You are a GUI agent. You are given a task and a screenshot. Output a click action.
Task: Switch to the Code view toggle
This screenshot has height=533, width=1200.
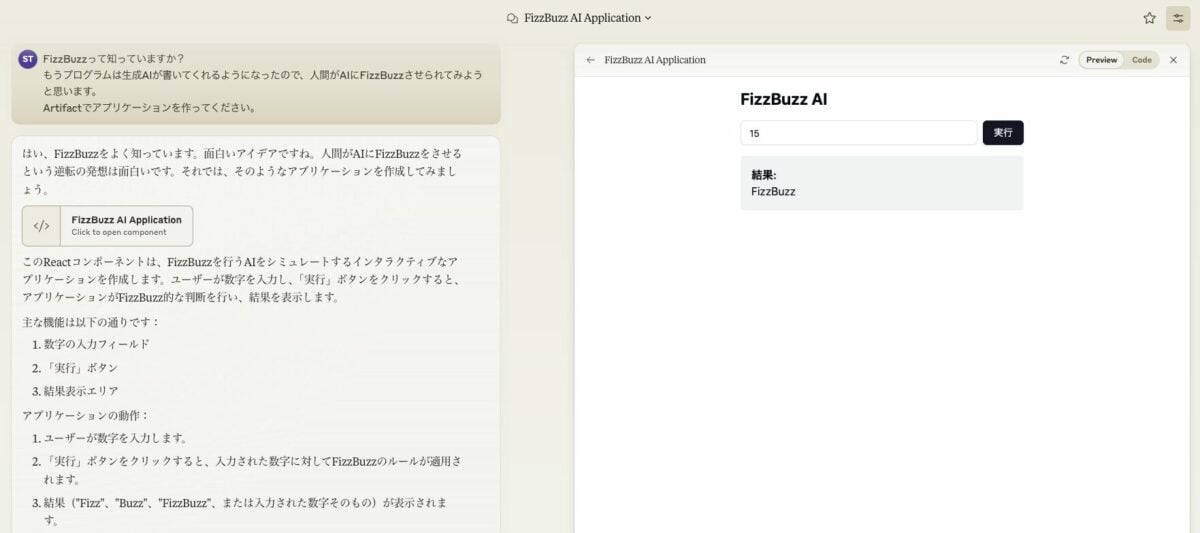tap(1141, 60)
